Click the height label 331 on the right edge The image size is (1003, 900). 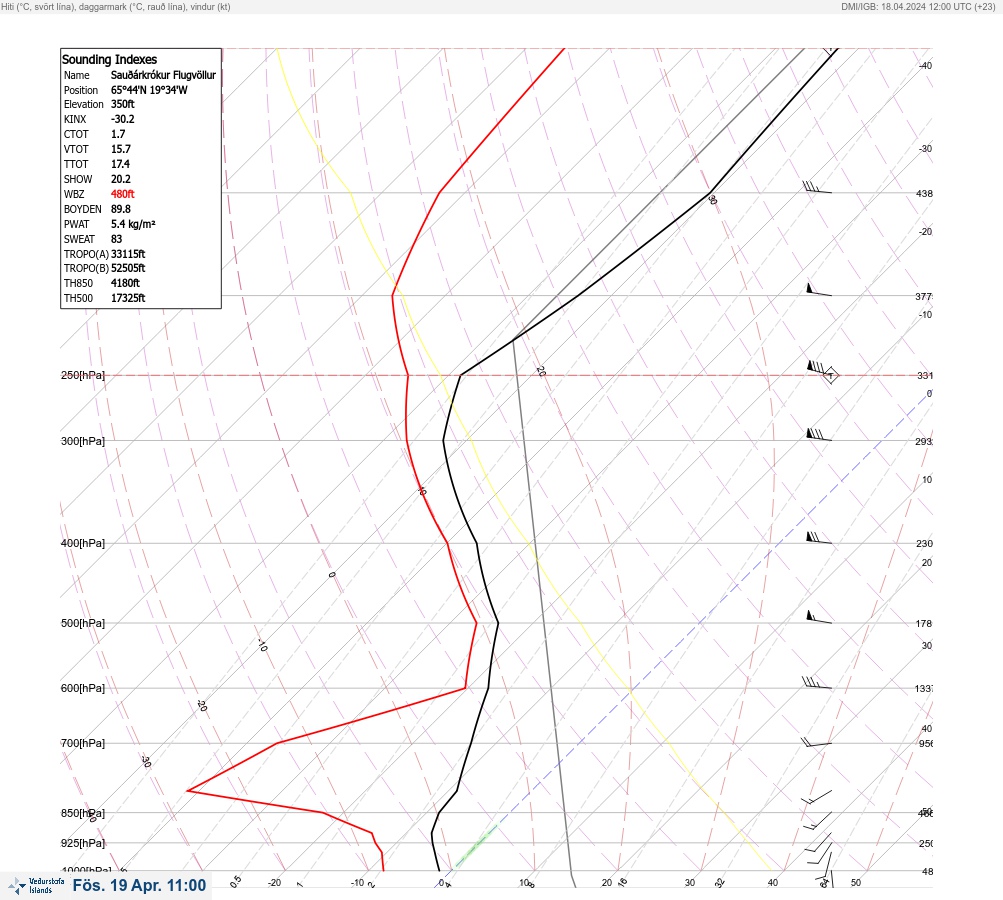click(924, 375)
